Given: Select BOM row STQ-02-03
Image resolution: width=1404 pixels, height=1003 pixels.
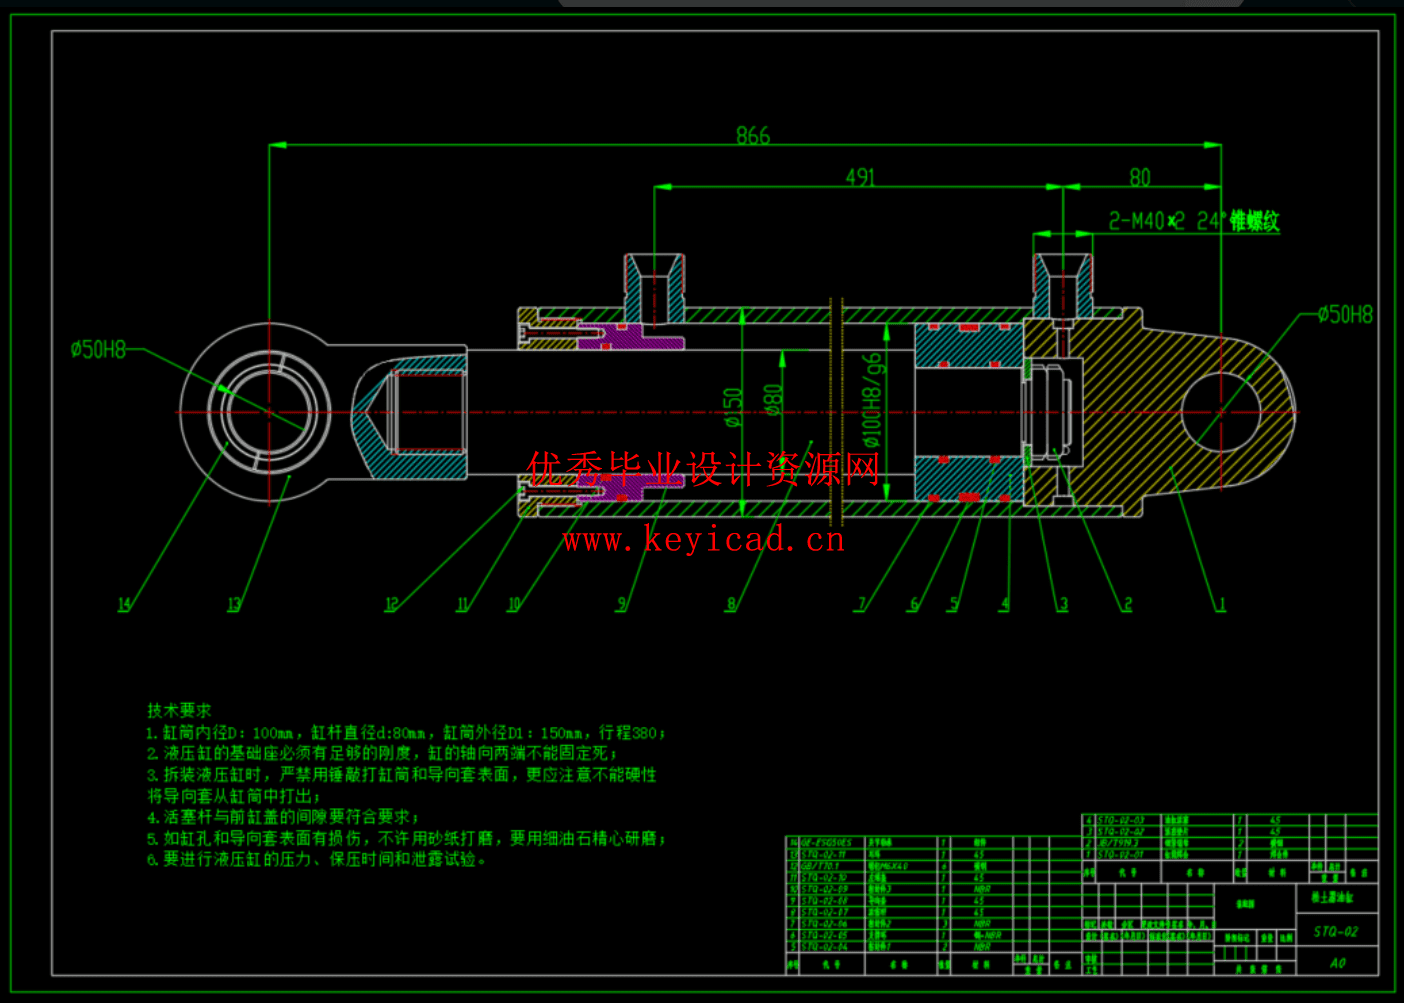Looking at the screenshot, I should (1122, 819).
